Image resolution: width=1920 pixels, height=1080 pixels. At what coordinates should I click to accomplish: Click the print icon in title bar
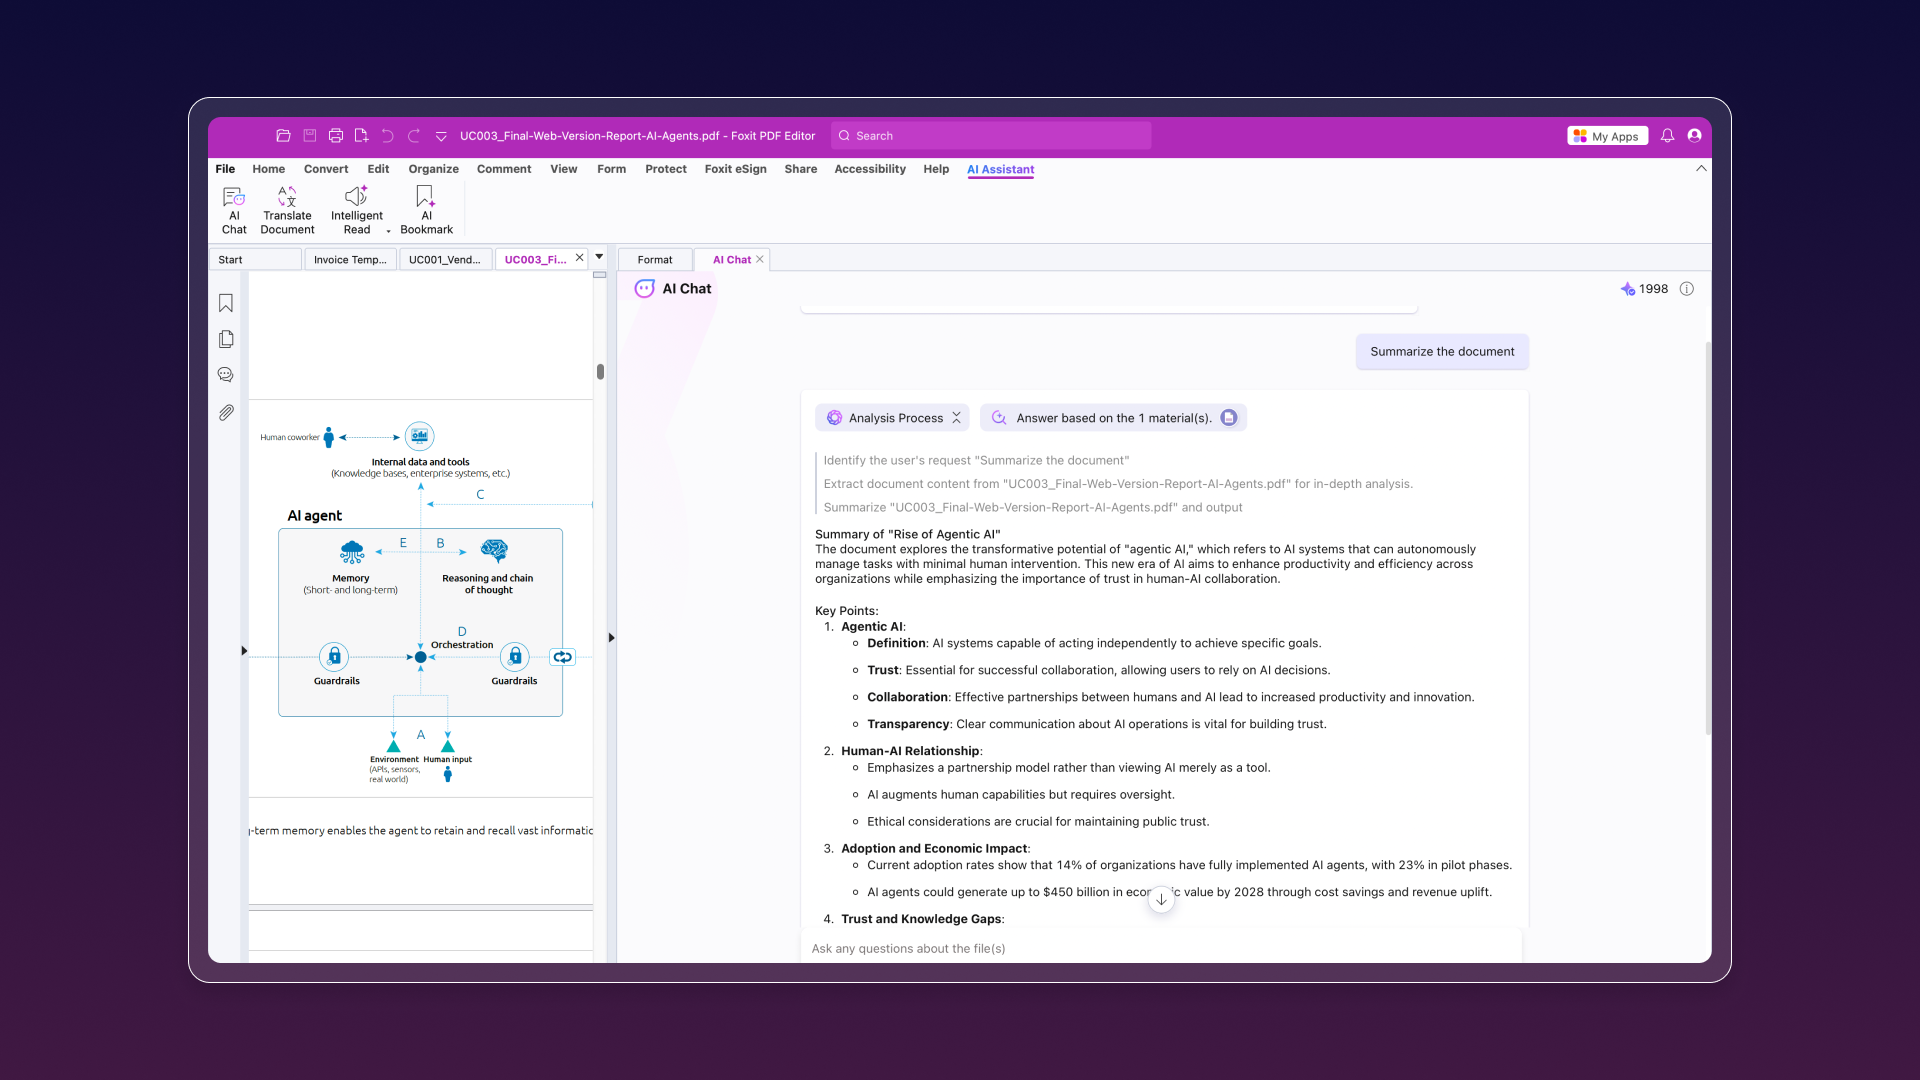336,136
